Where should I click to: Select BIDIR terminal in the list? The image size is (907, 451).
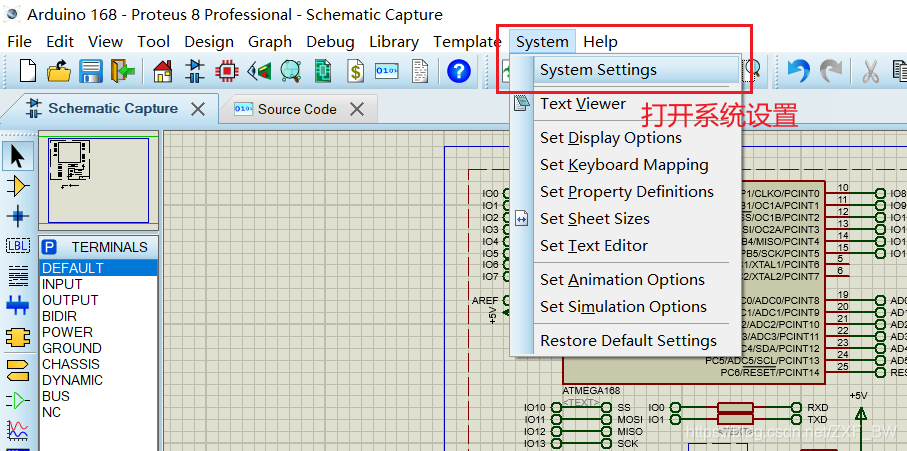98,316
